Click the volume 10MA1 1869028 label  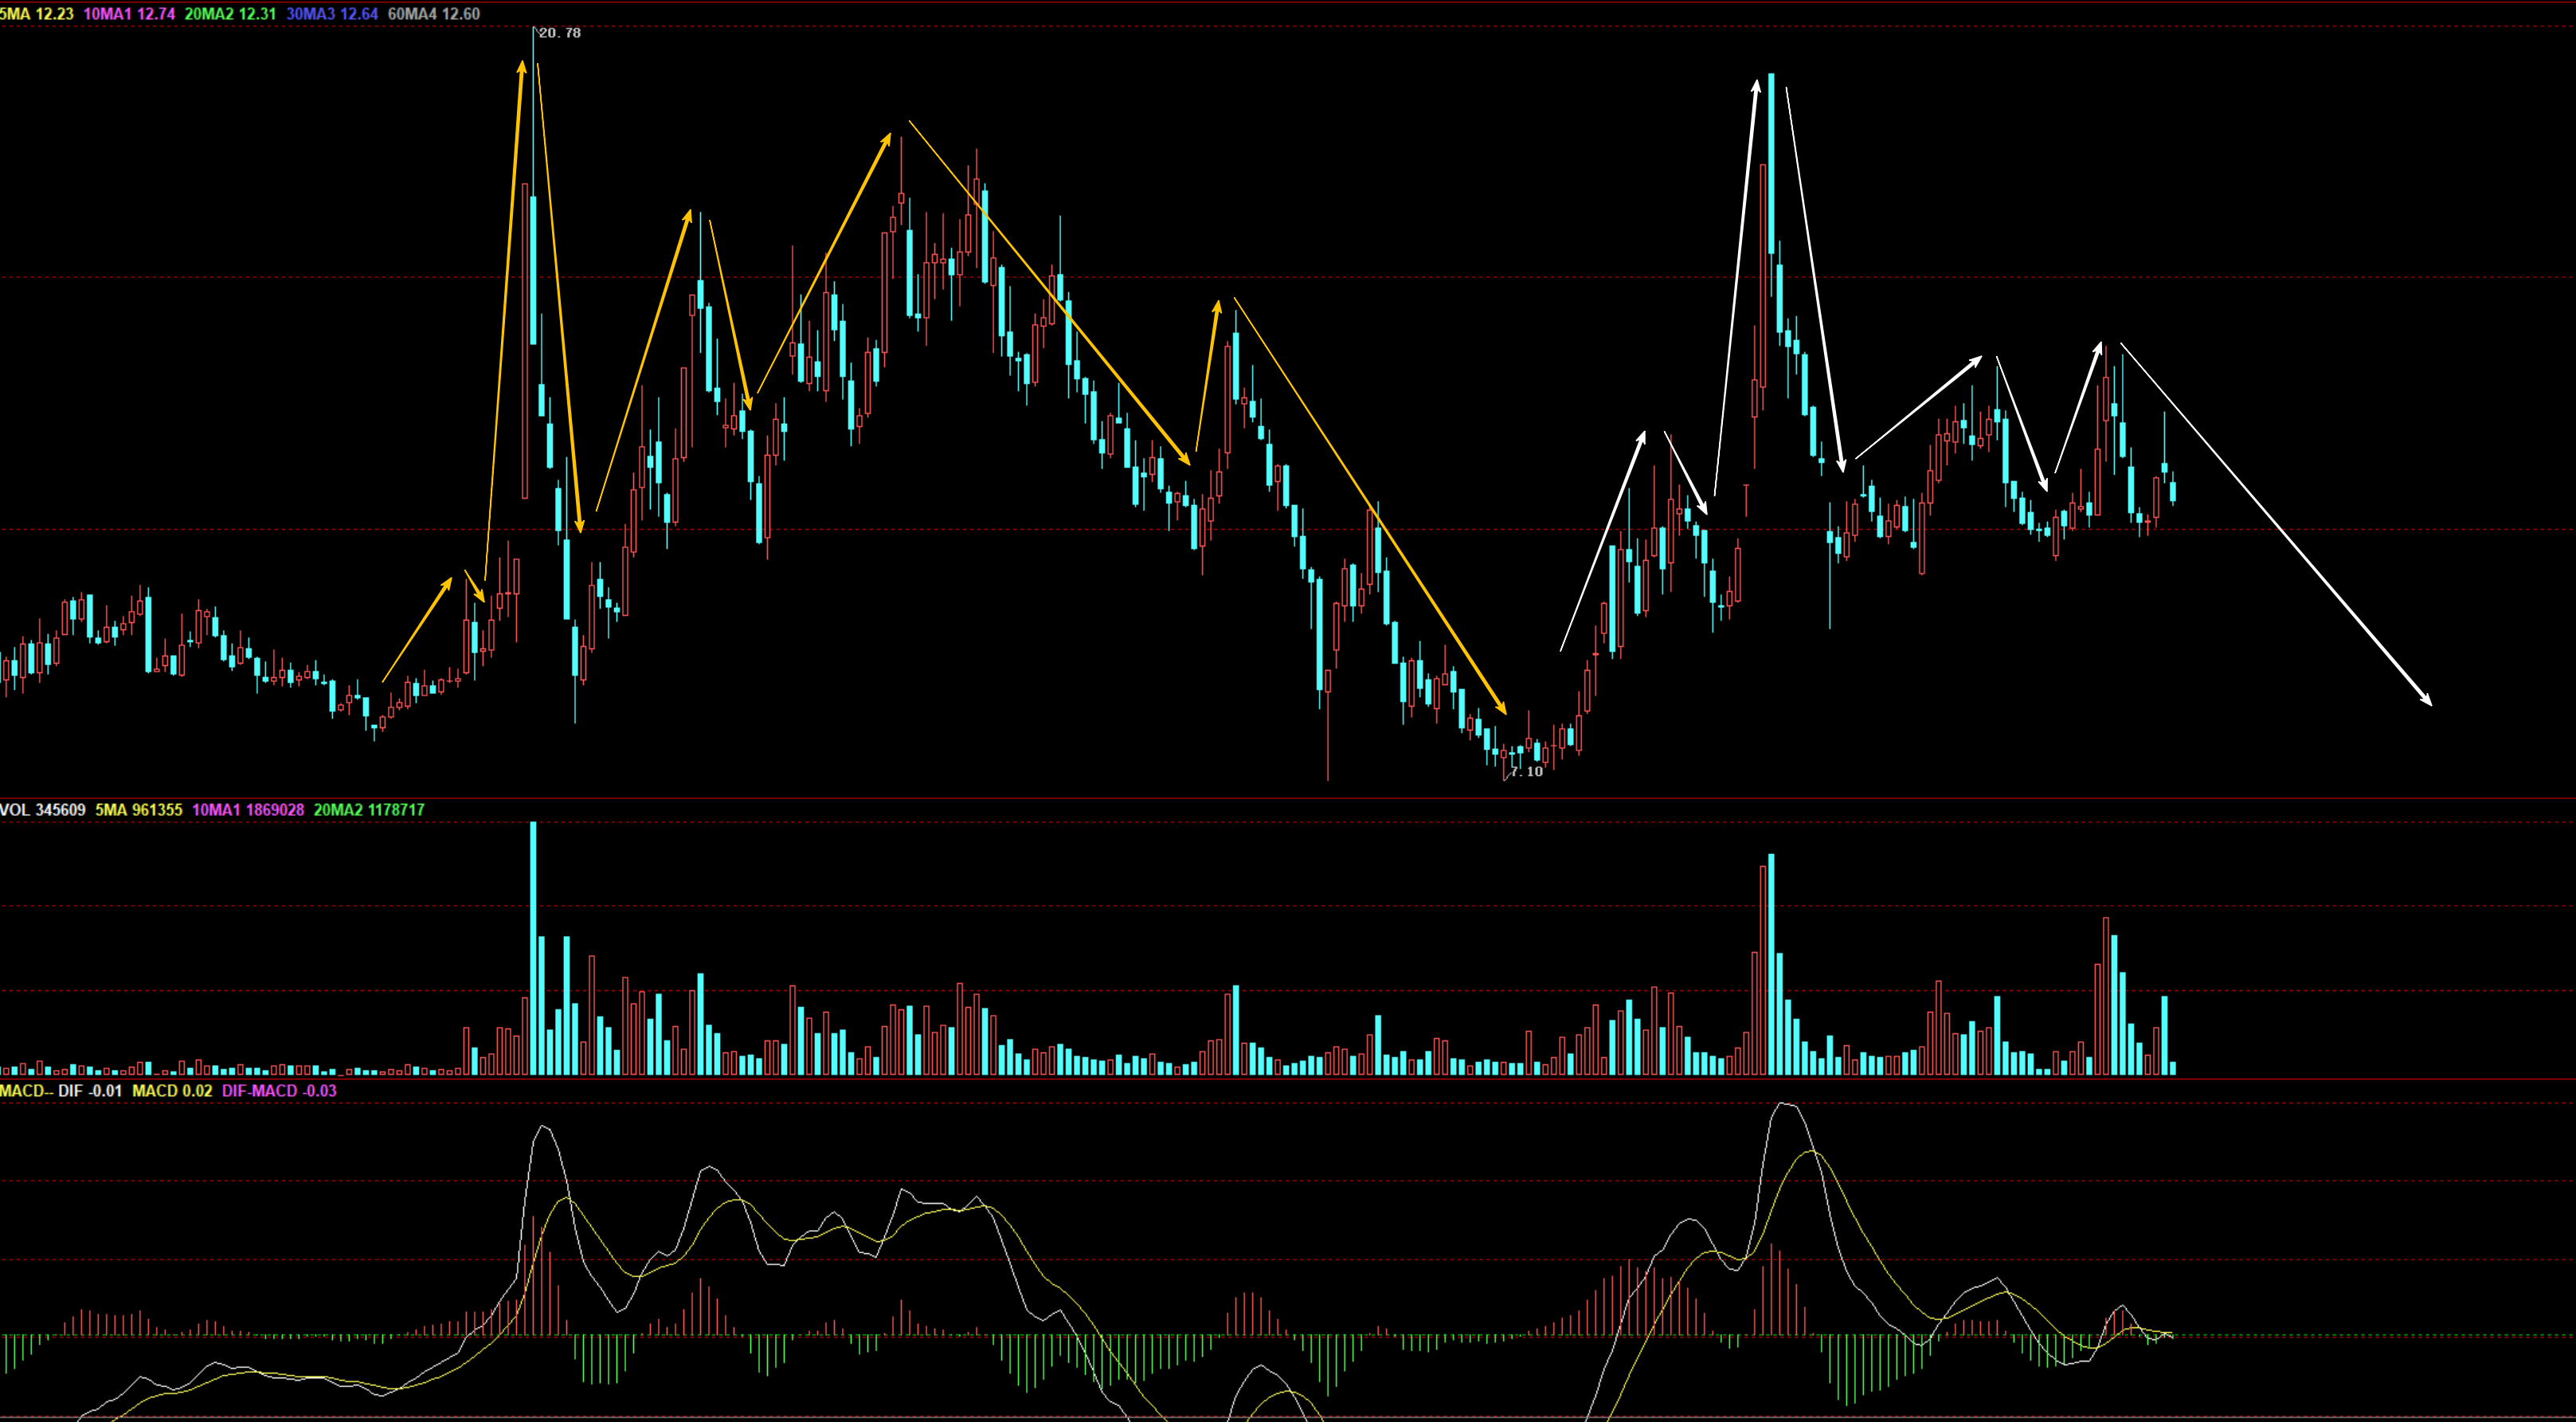point(248,810)
